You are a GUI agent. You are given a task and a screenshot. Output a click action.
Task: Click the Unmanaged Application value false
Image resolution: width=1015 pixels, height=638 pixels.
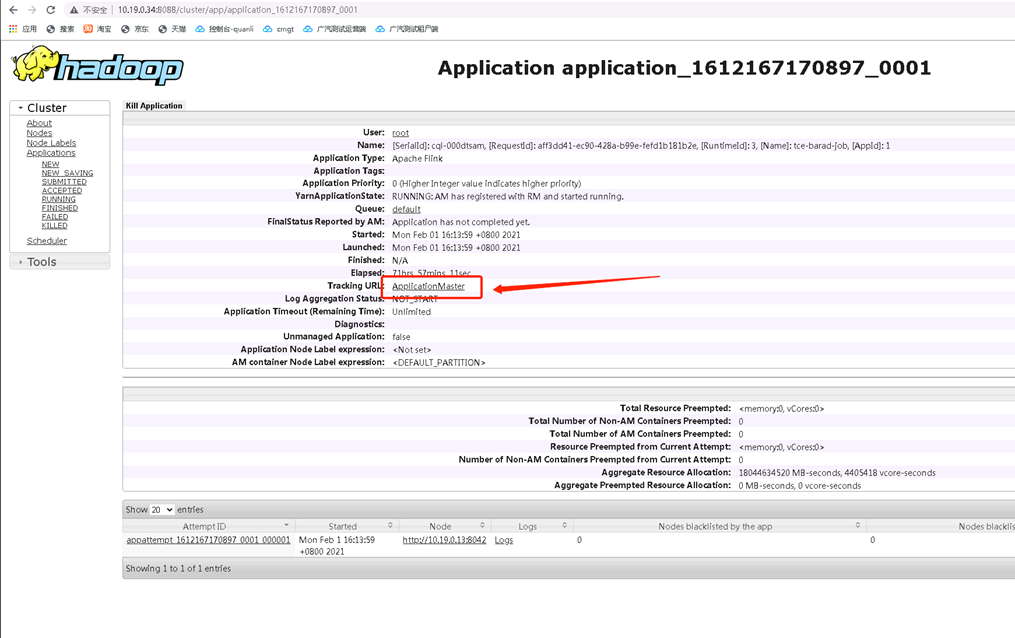coord(401,337)
